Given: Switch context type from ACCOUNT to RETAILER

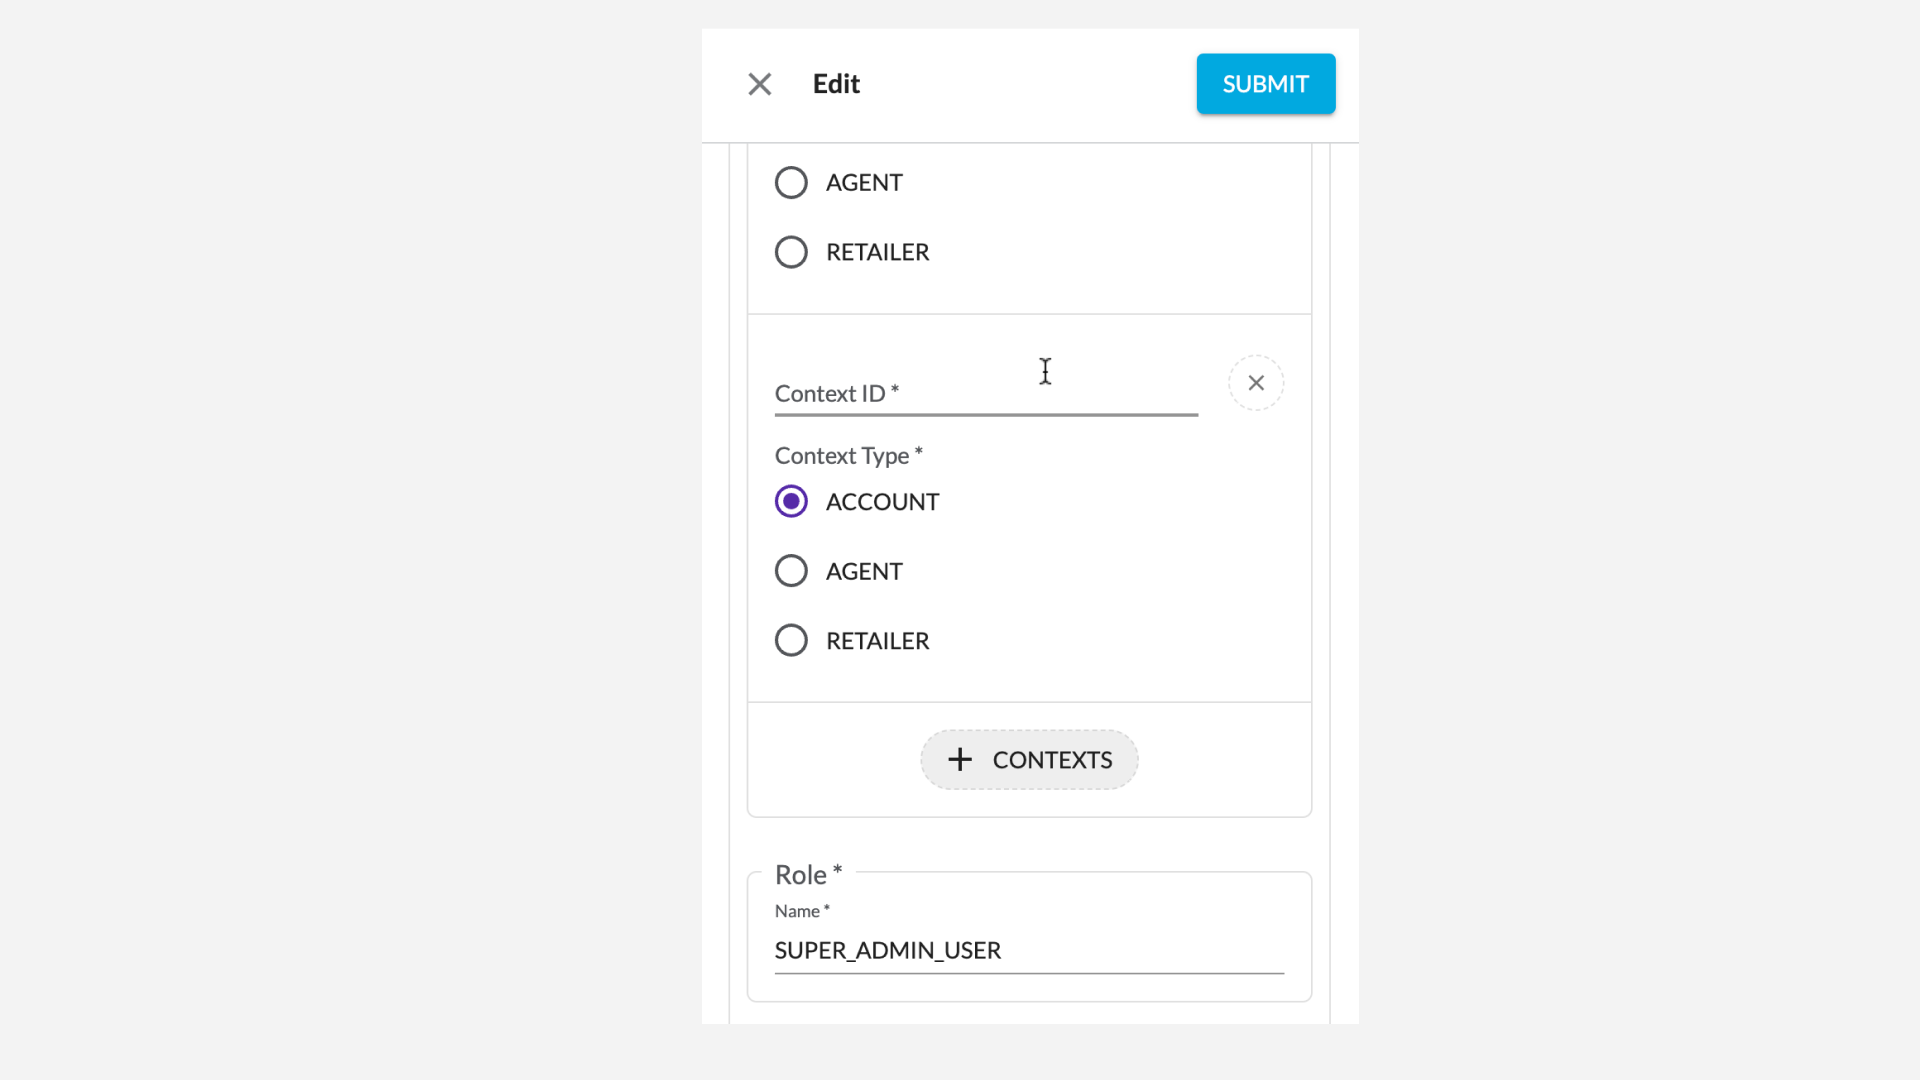Looking at the screenshot, I should coord(791,640).
